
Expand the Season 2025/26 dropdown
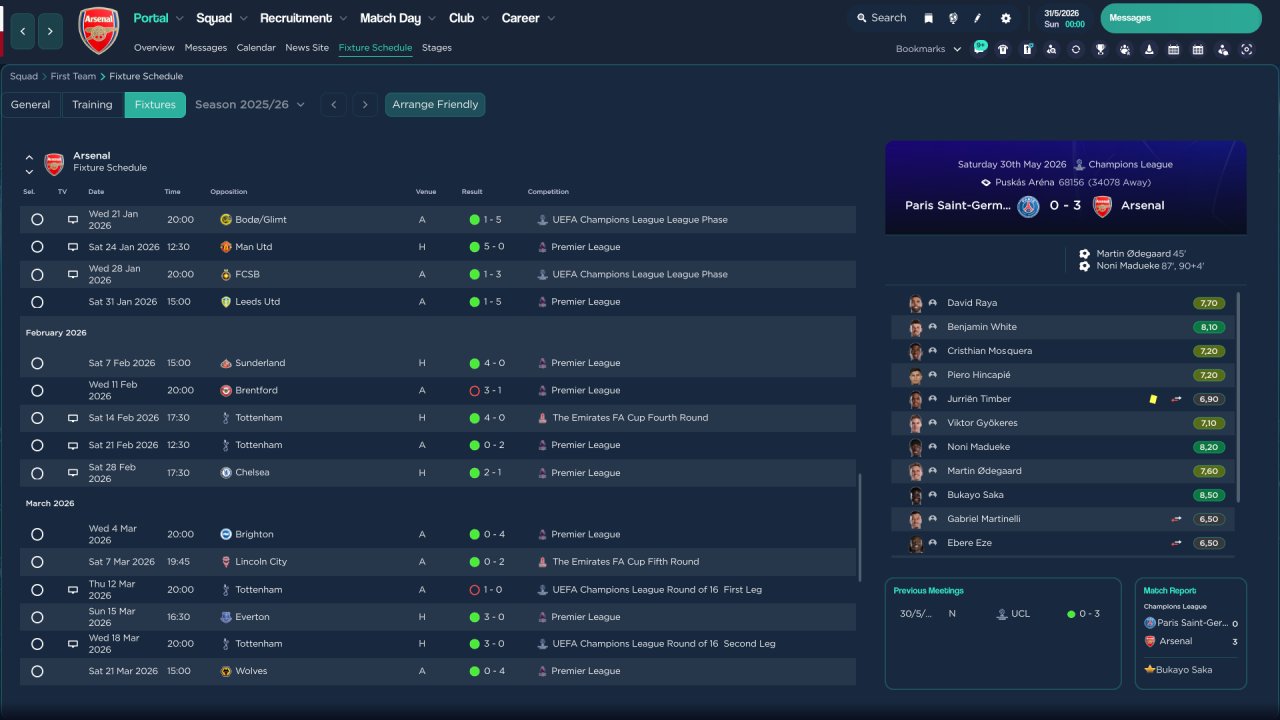point(250,105)
